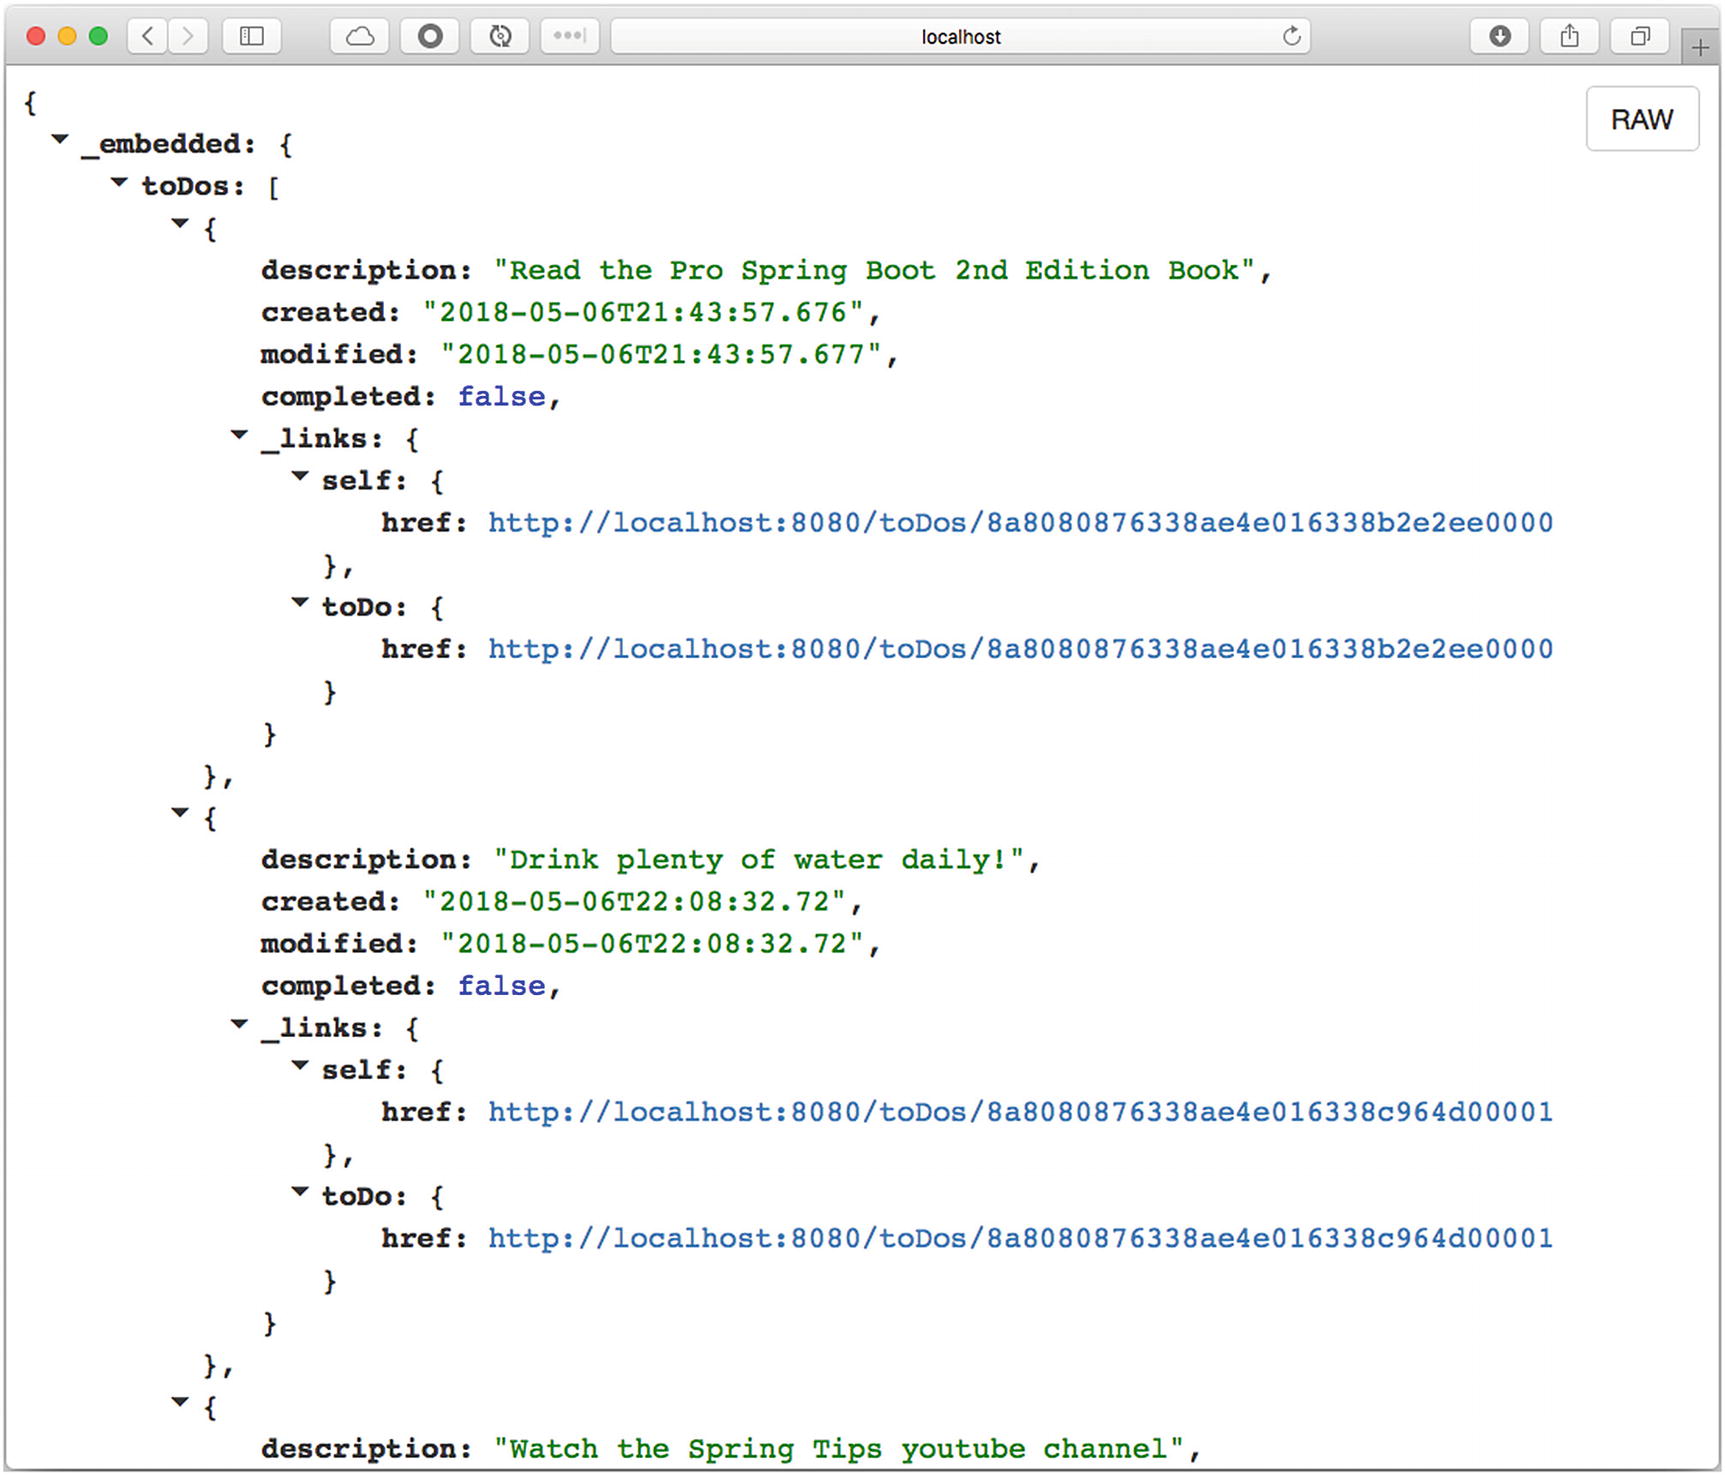The width and height of the screenshot is (1725, 1475).
Task: Collapse the first toDo item object
Action: pyautogui.click(x=180, y=224)
